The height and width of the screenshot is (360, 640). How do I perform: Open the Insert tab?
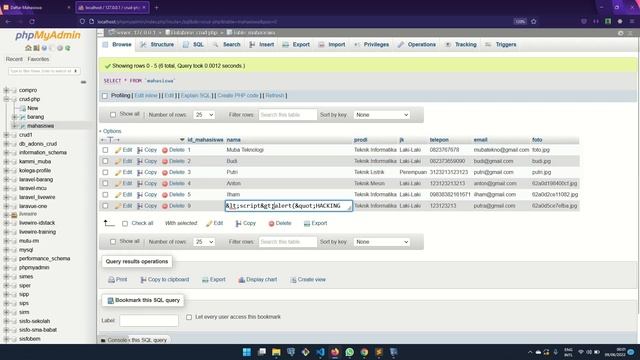pyautogui.click(x=262, y=44)
